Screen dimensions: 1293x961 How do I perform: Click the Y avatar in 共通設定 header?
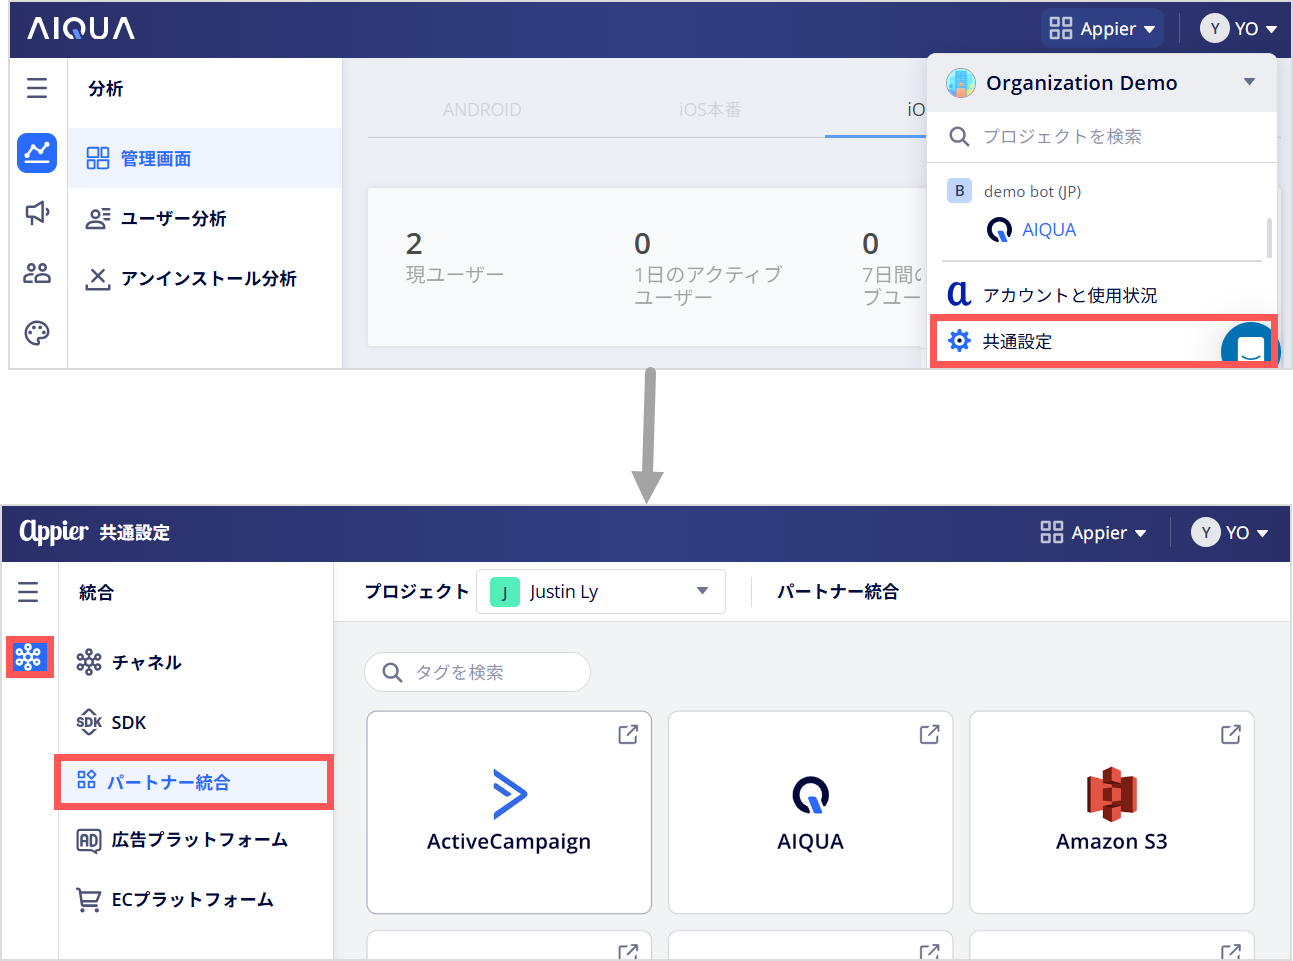pos(1205,533)
